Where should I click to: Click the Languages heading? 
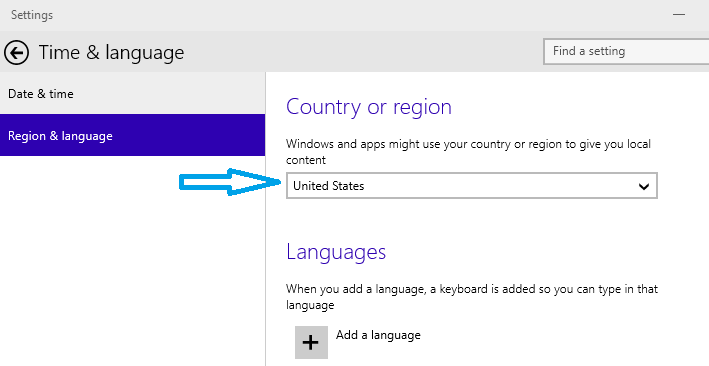tap(336, 252)
